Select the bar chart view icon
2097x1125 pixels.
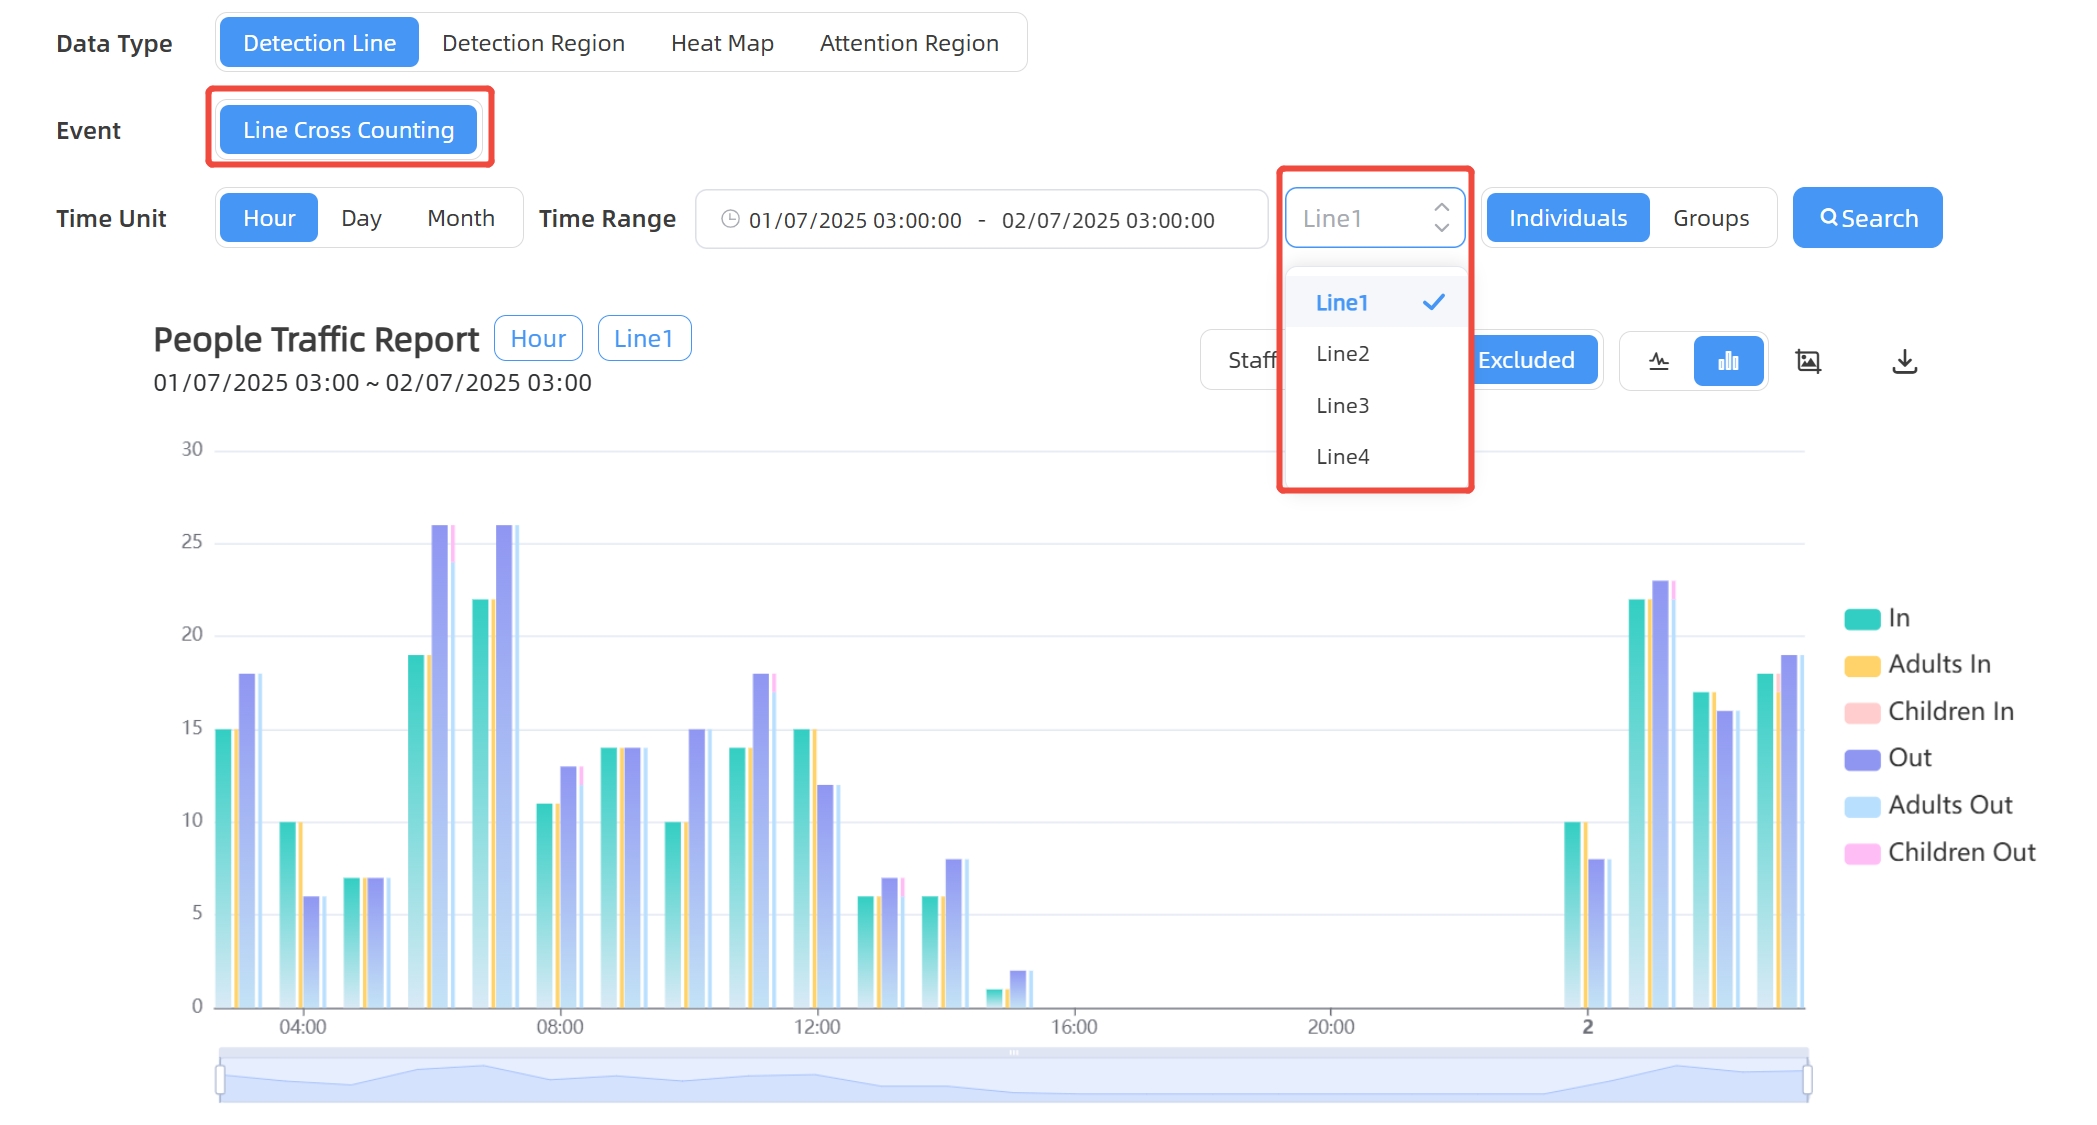(x=1727, y=361)
